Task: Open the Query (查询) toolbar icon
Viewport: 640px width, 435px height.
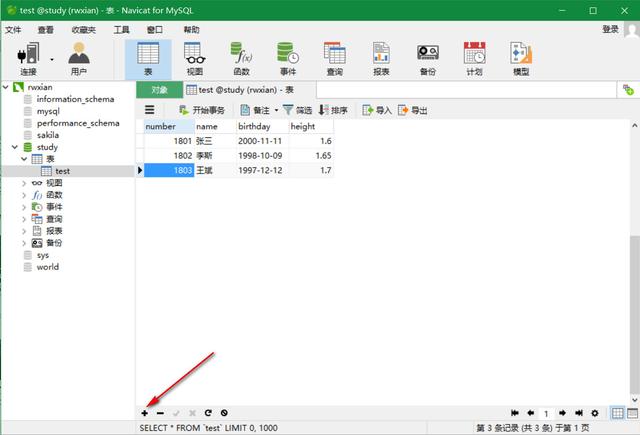Action: pos(335,59)
